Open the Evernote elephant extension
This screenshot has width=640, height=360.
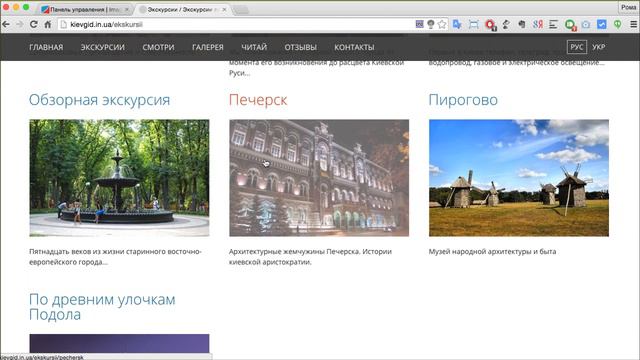coord(522,24)
